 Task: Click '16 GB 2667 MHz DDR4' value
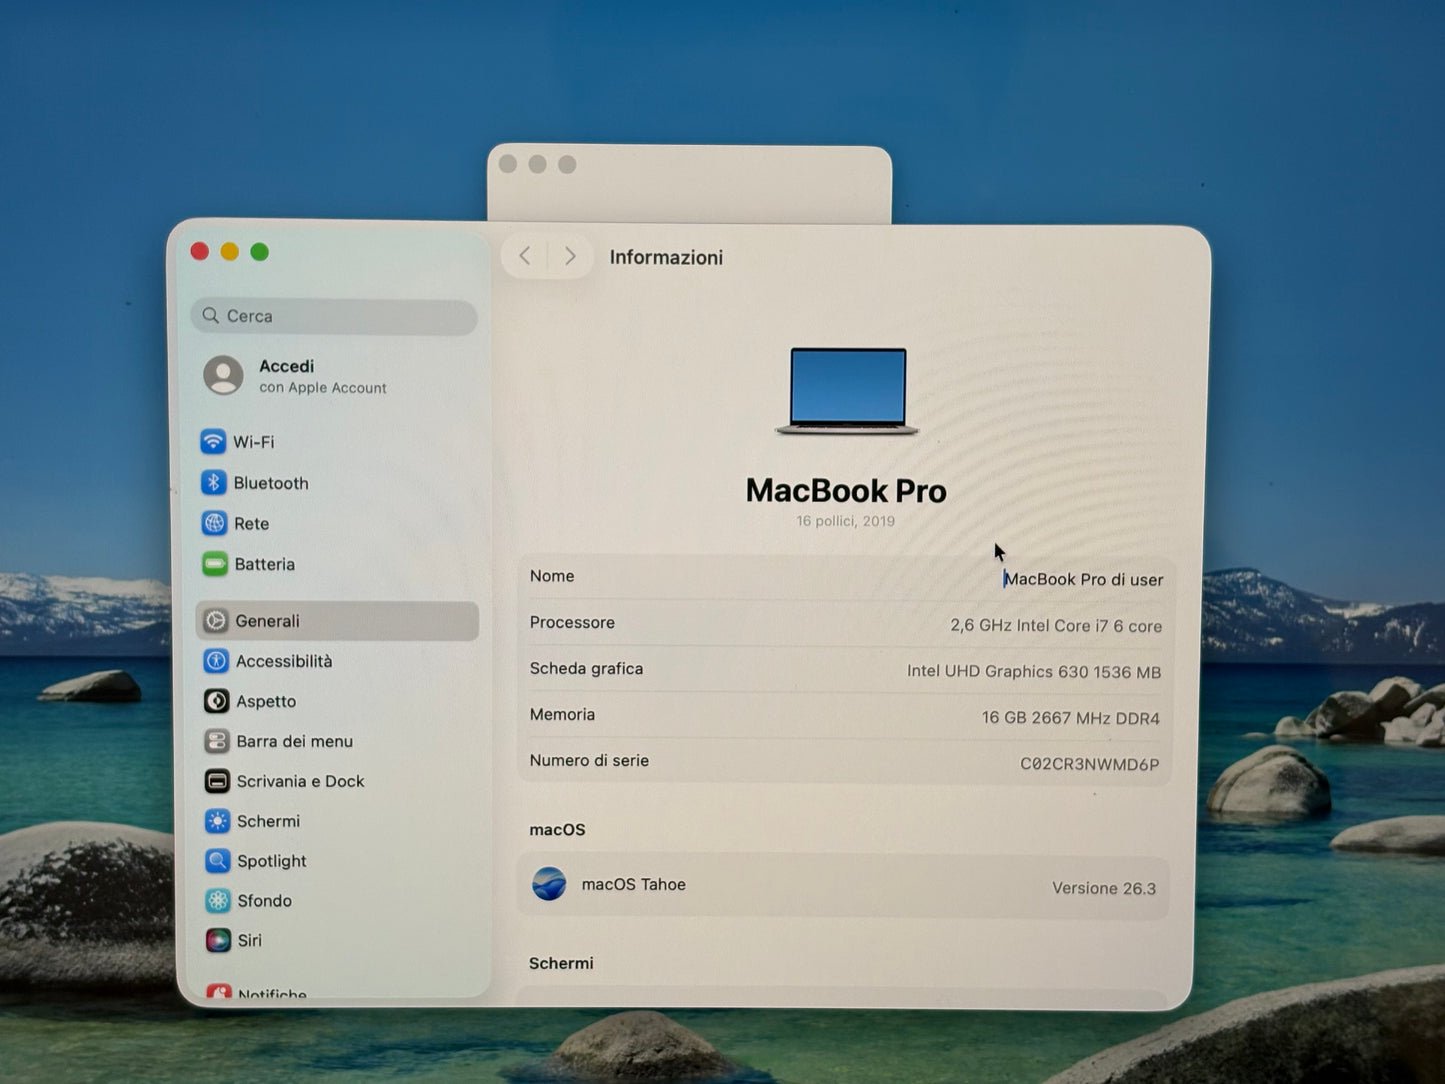pos(1071,718)
